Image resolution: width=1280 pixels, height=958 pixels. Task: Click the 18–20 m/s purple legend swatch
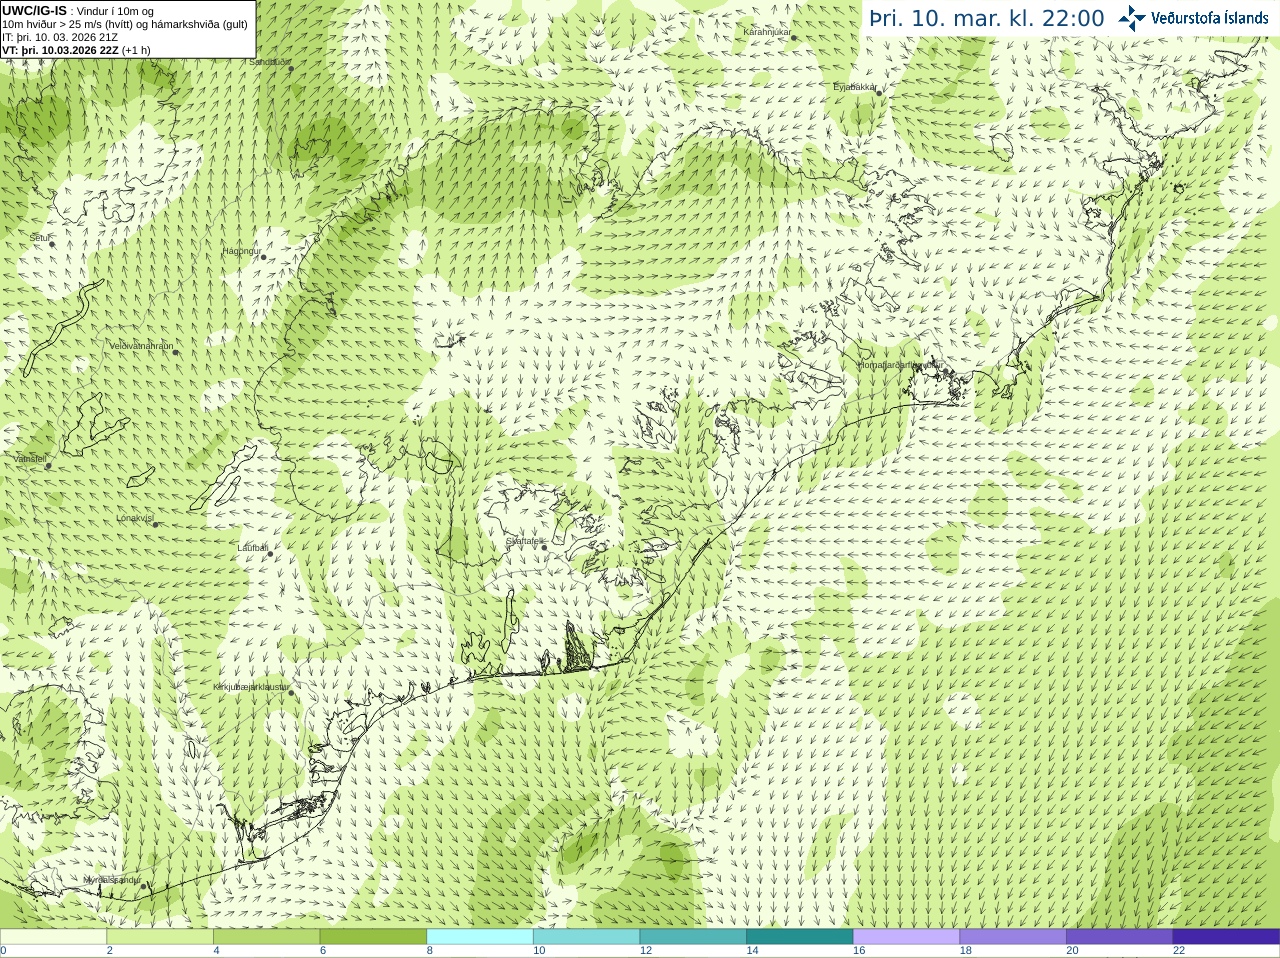coord(1013,937)
